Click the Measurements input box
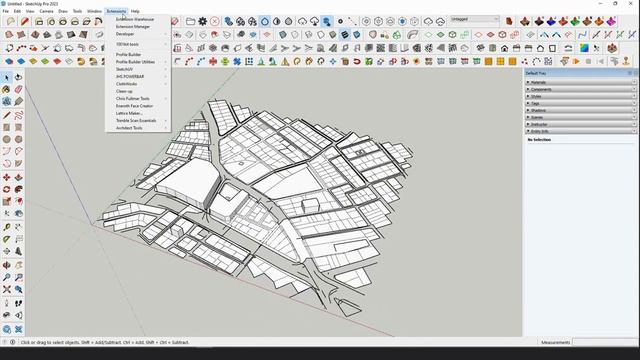 604,342
